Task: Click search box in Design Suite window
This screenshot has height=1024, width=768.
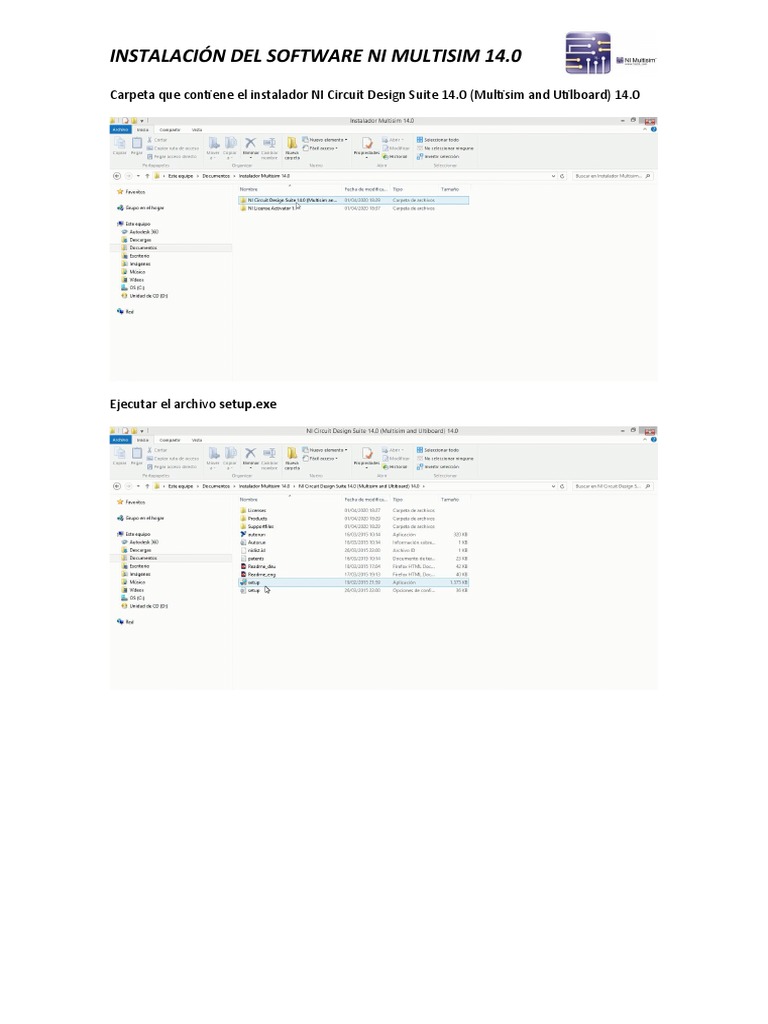Action: point(613,486)
